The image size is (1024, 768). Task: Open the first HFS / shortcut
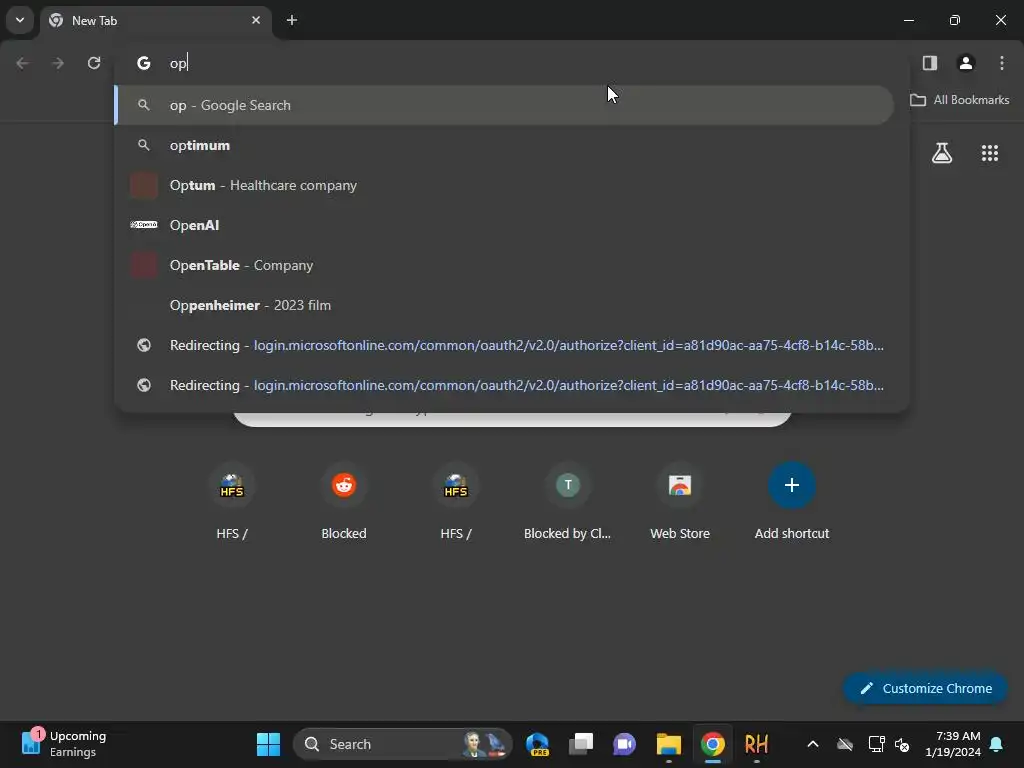tap(232, 502)
